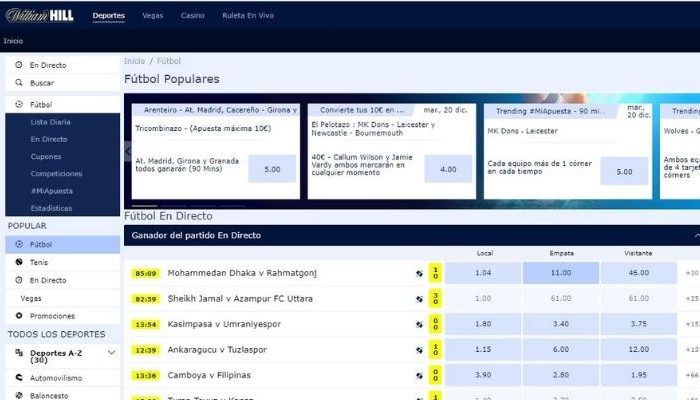The width and height of the screenshot is (700, 400).
Task: Click the Baloncesto ball icon
Action: 19,395
